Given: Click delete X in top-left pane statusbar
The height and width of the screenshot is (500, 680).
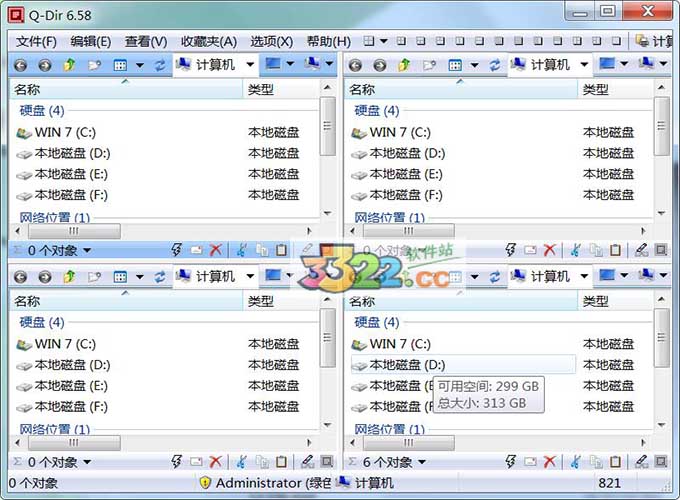Looking at the screenshot, I should pos(215,250).
